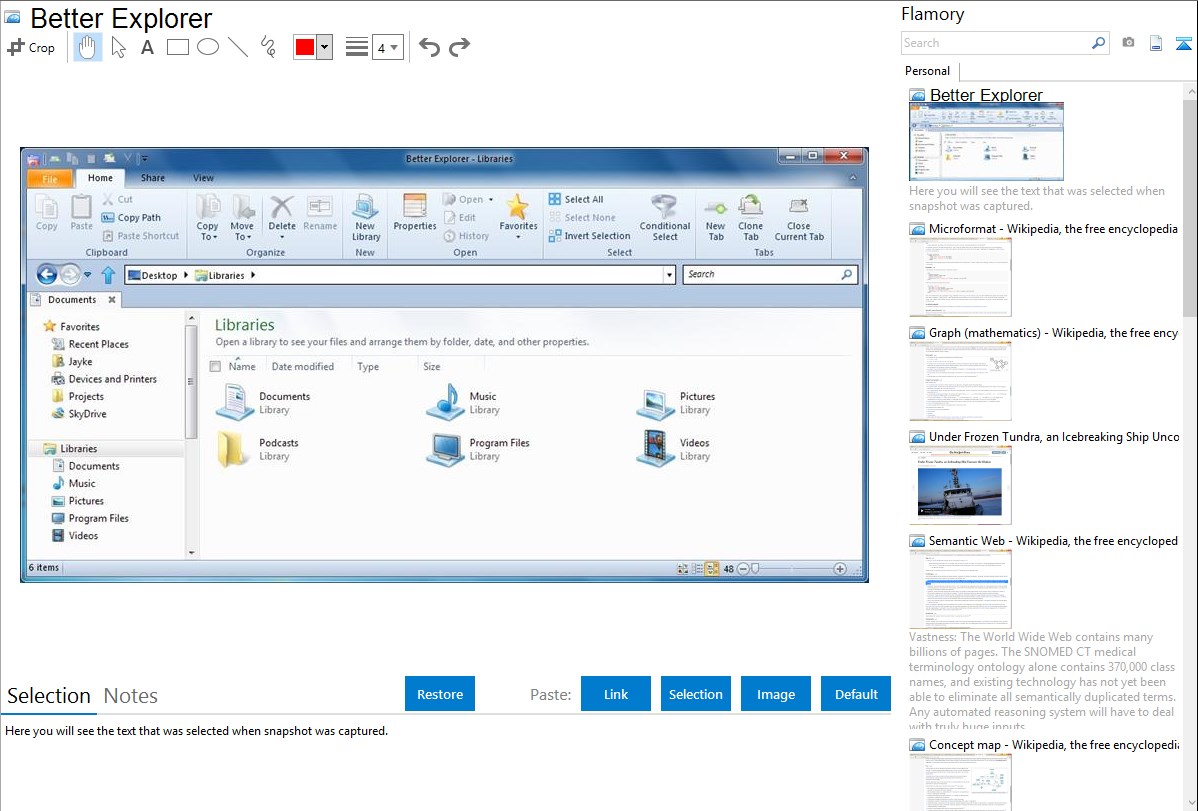Choose the straight line drawing tool
The image size is (1198, 811).
point(238,47)
